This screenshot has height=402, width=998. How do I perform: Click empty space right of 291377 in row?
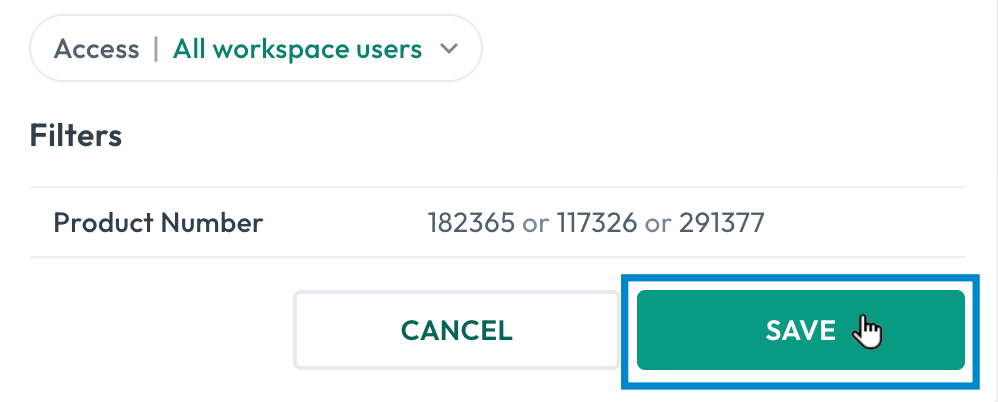864,223
